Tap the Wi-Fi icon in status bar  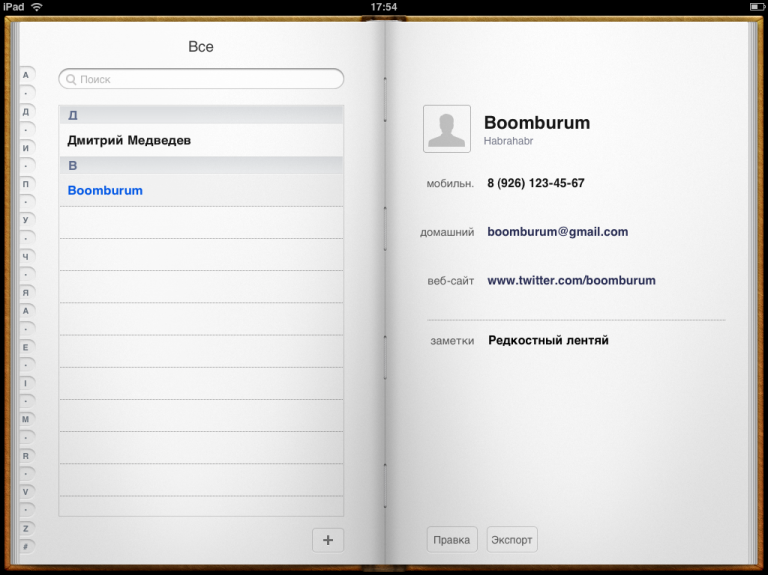click(37, 6)
